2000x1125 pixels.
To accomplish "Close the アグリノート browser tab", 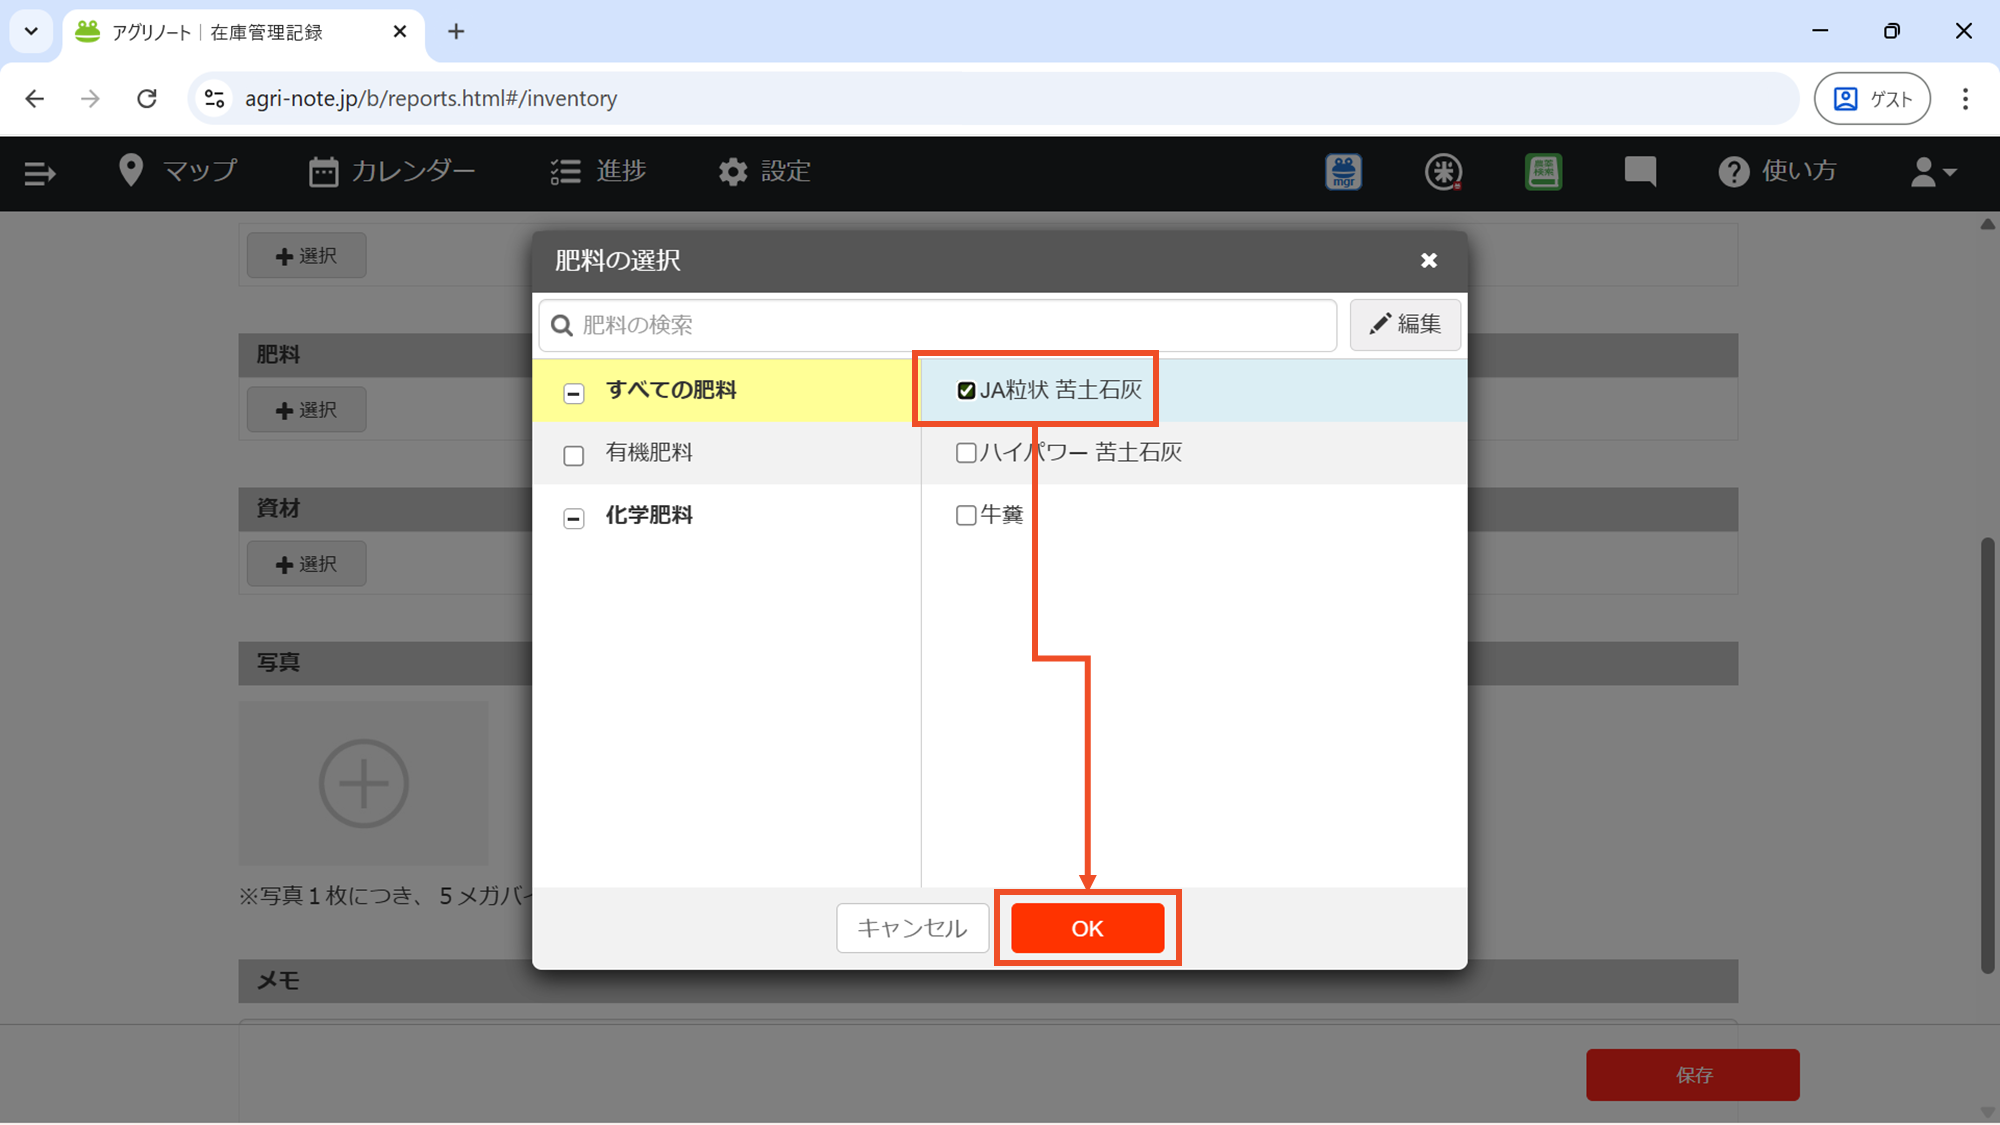I will 400,32.
